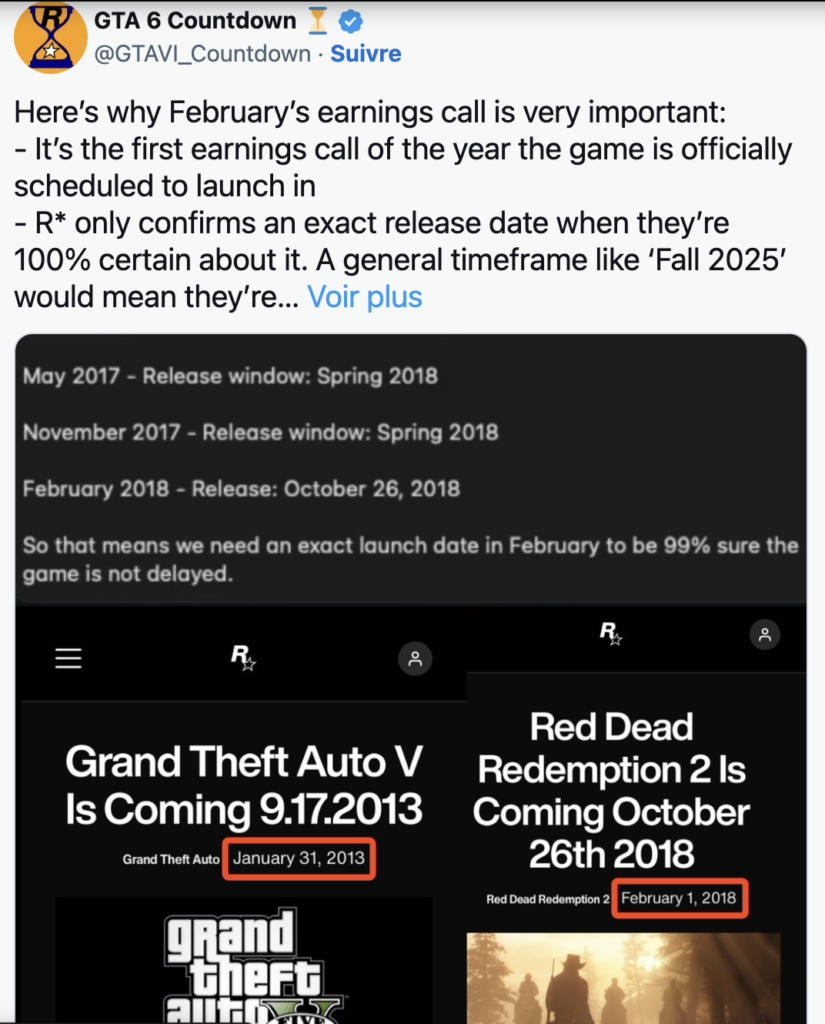
Task: Open the GTA 6 Countdown display name
Action: click(x=196, y=21)
